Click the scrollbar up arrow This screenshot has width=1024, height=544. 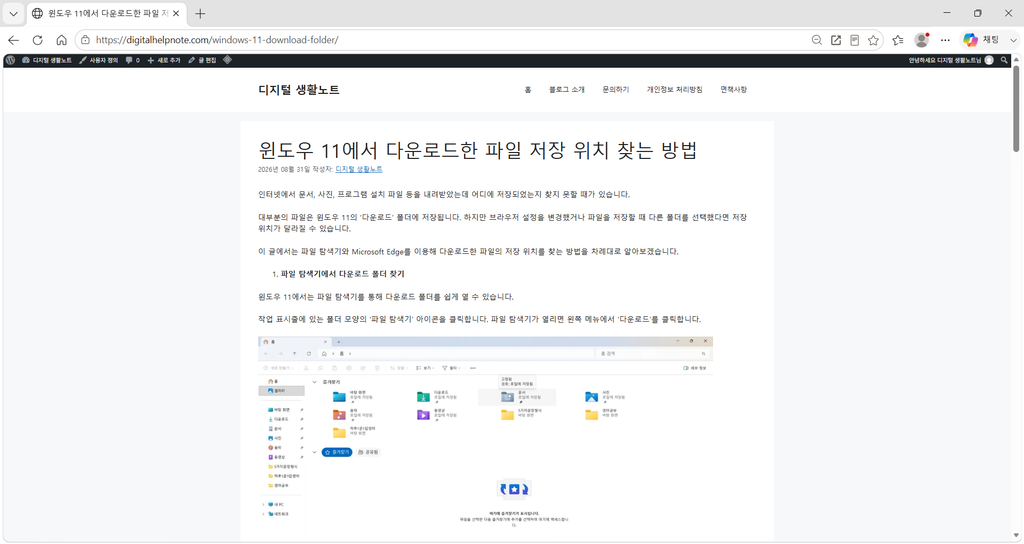(x=1016, y=59)
